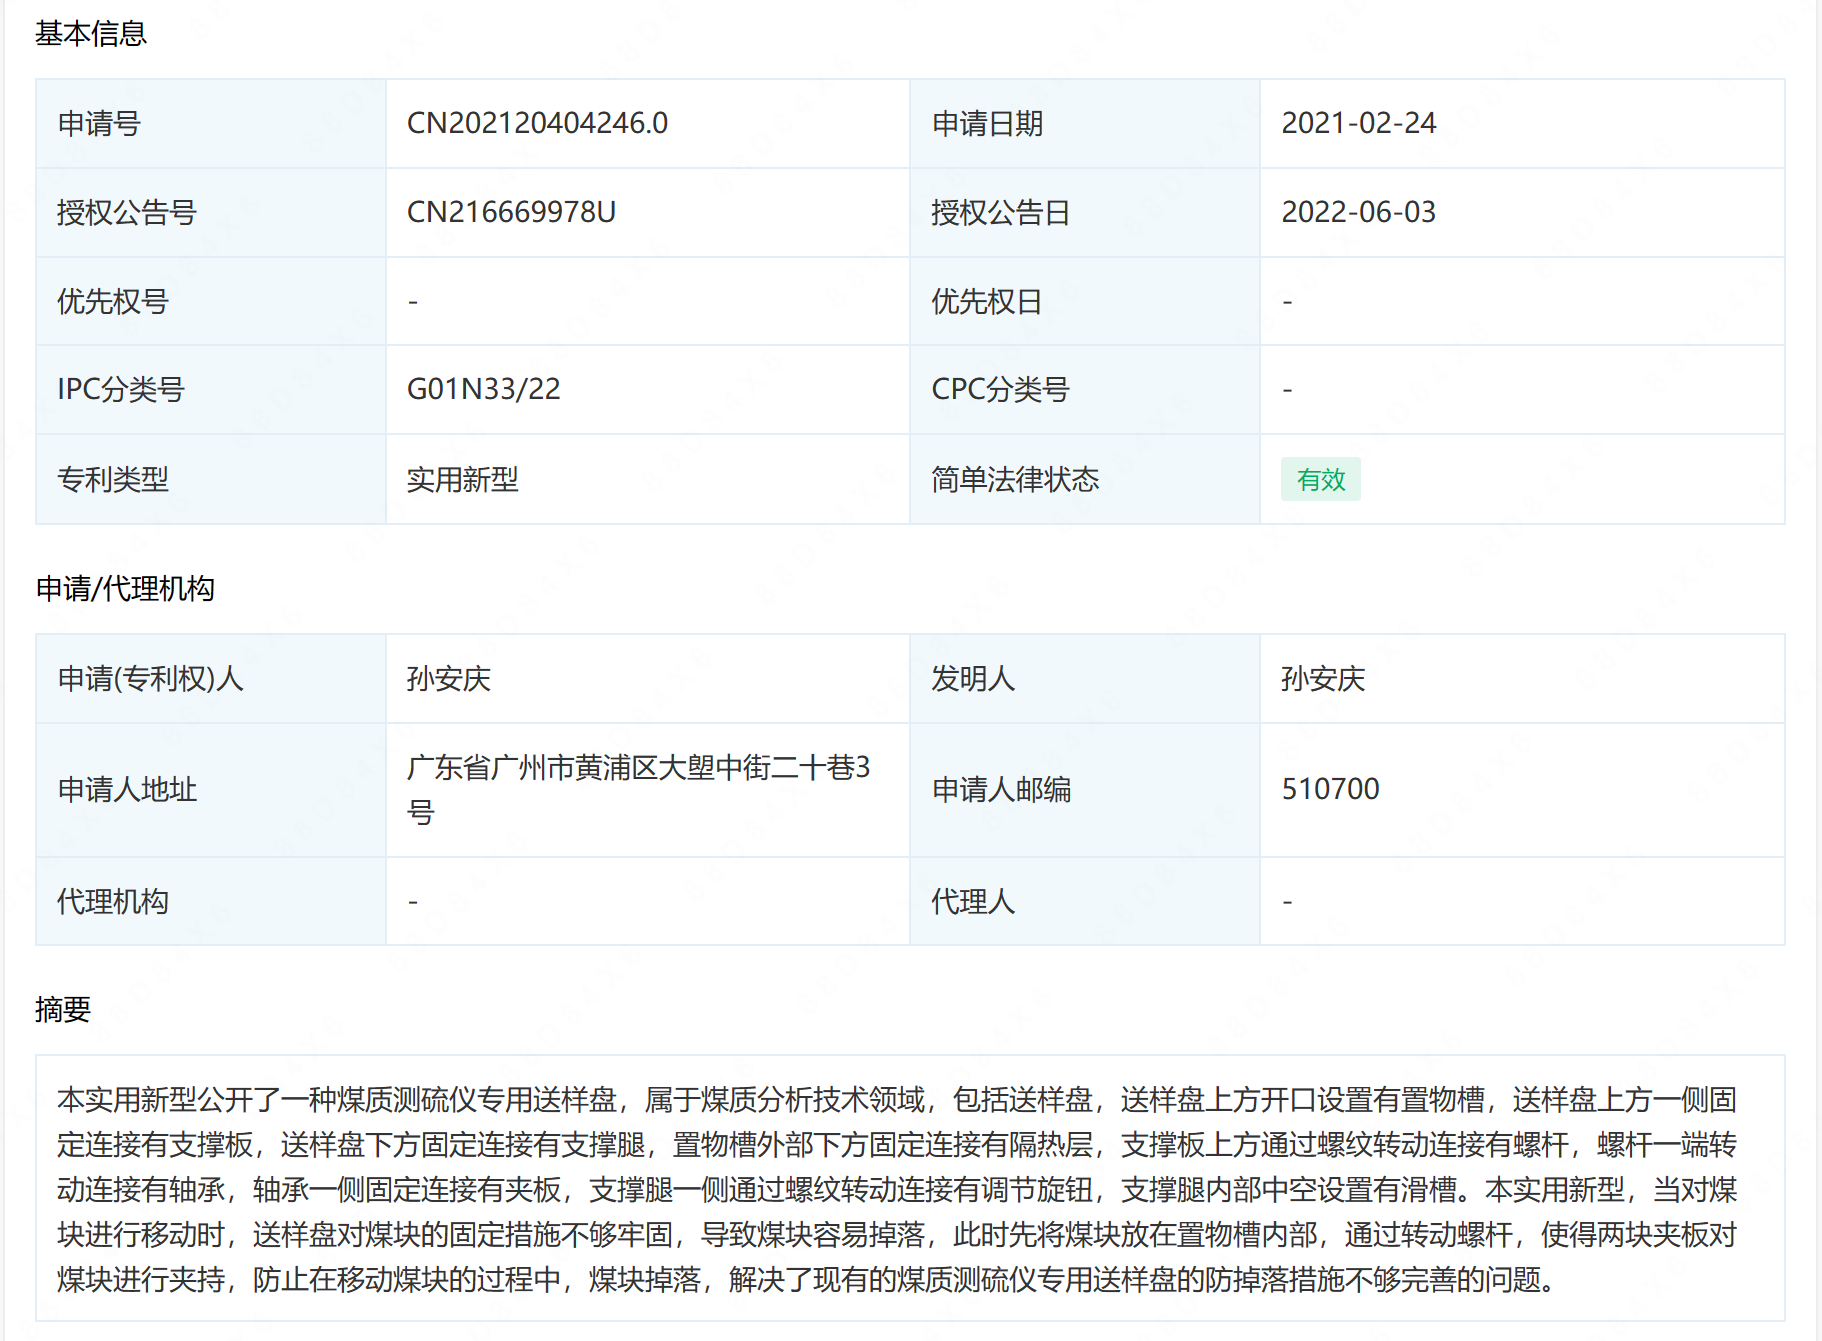Click the 摘要 section heading
Viewport: 1822px width, 1341px height.
tap(63, 1009)
